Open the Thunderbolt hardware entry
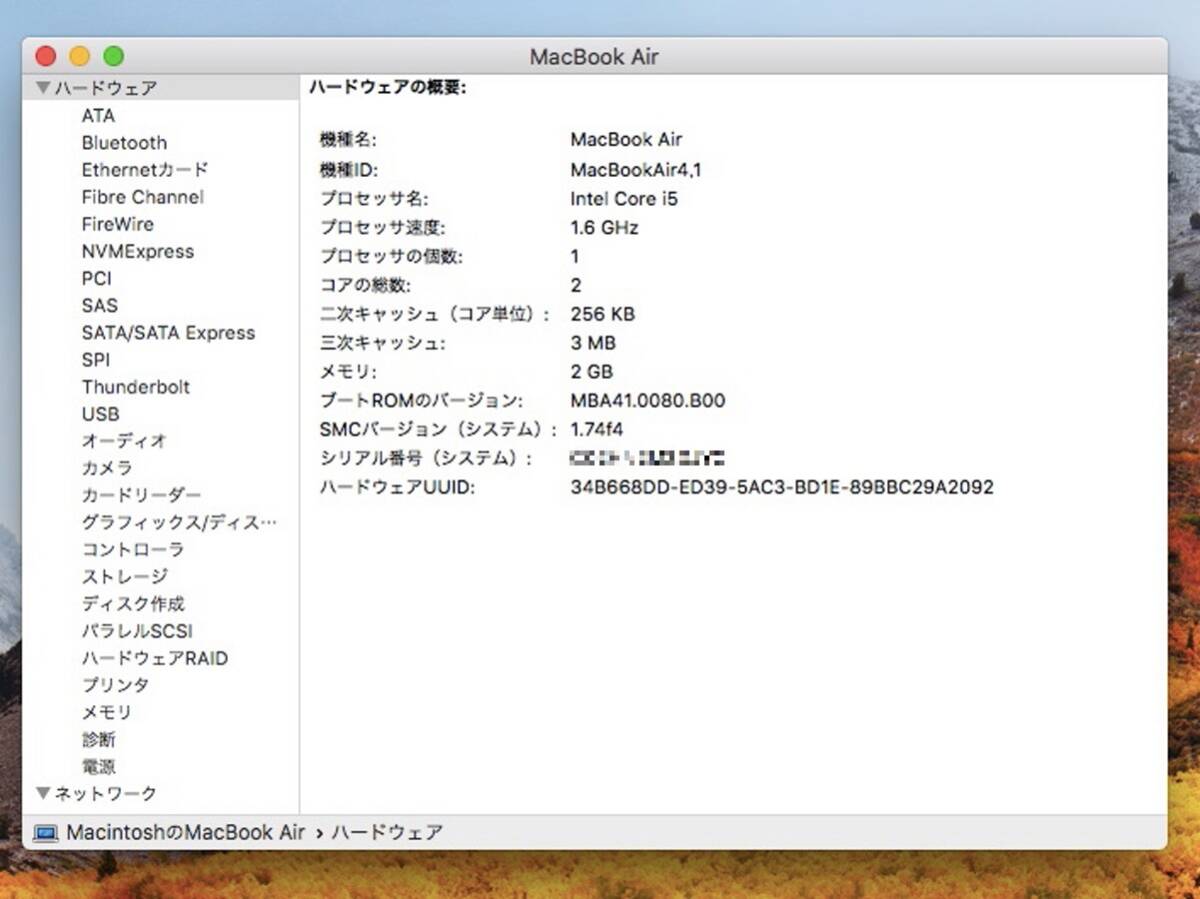Viewport: 1200px width, 899px height. tap(135, 387)
